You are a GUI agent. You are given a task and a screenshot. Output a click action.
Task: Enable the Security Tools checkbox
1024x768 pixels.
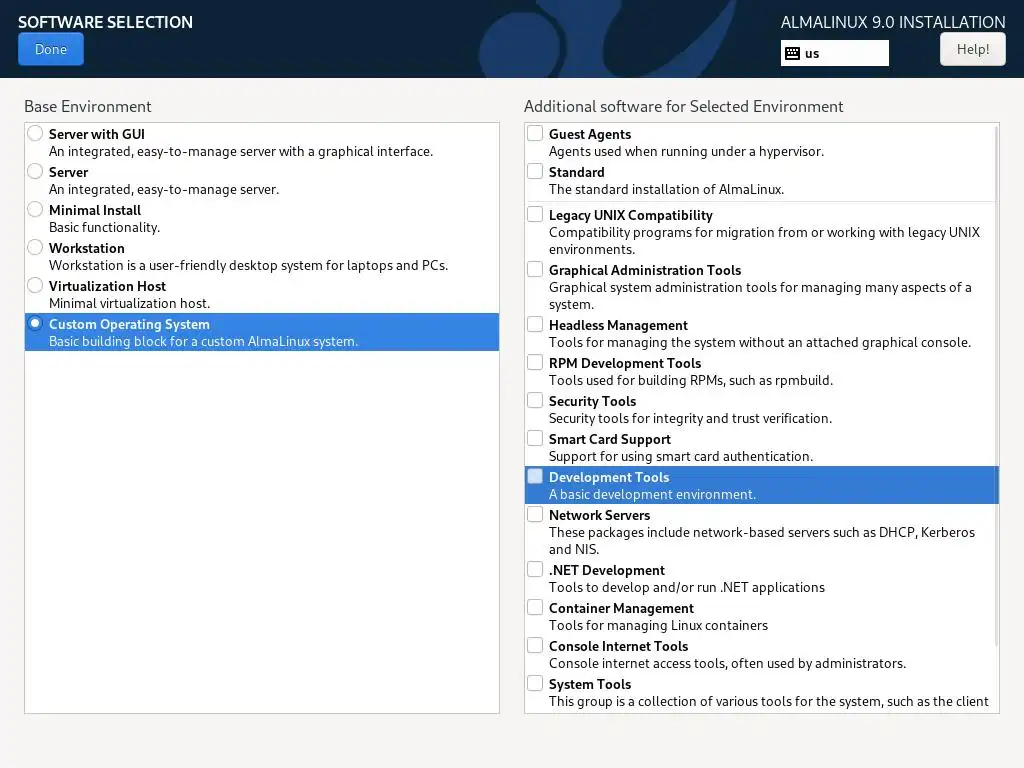click(x=536, y=401)
